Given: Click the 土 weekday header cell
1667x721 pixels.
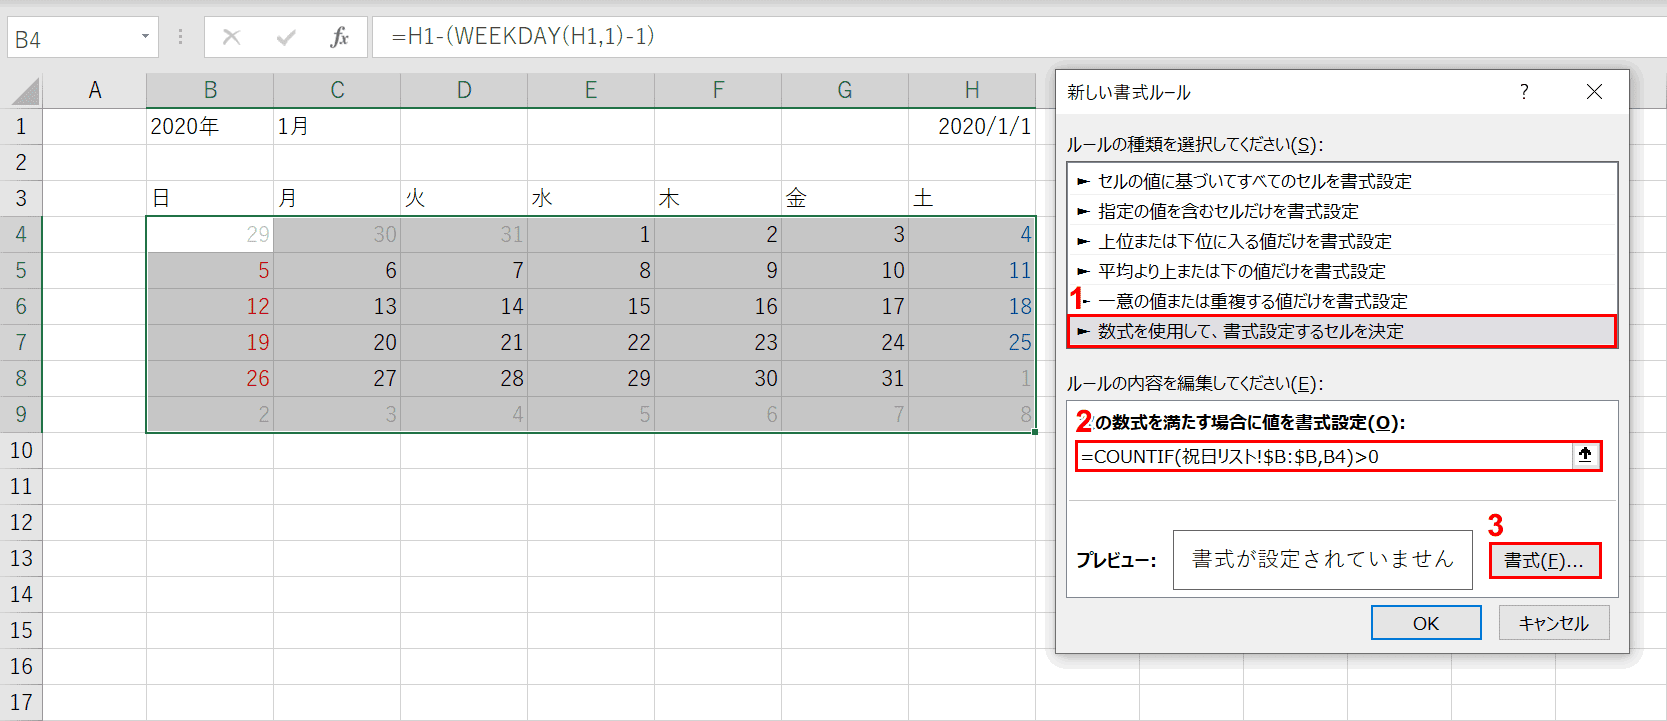Looking at the screenshot, I should tap(972, 199).
